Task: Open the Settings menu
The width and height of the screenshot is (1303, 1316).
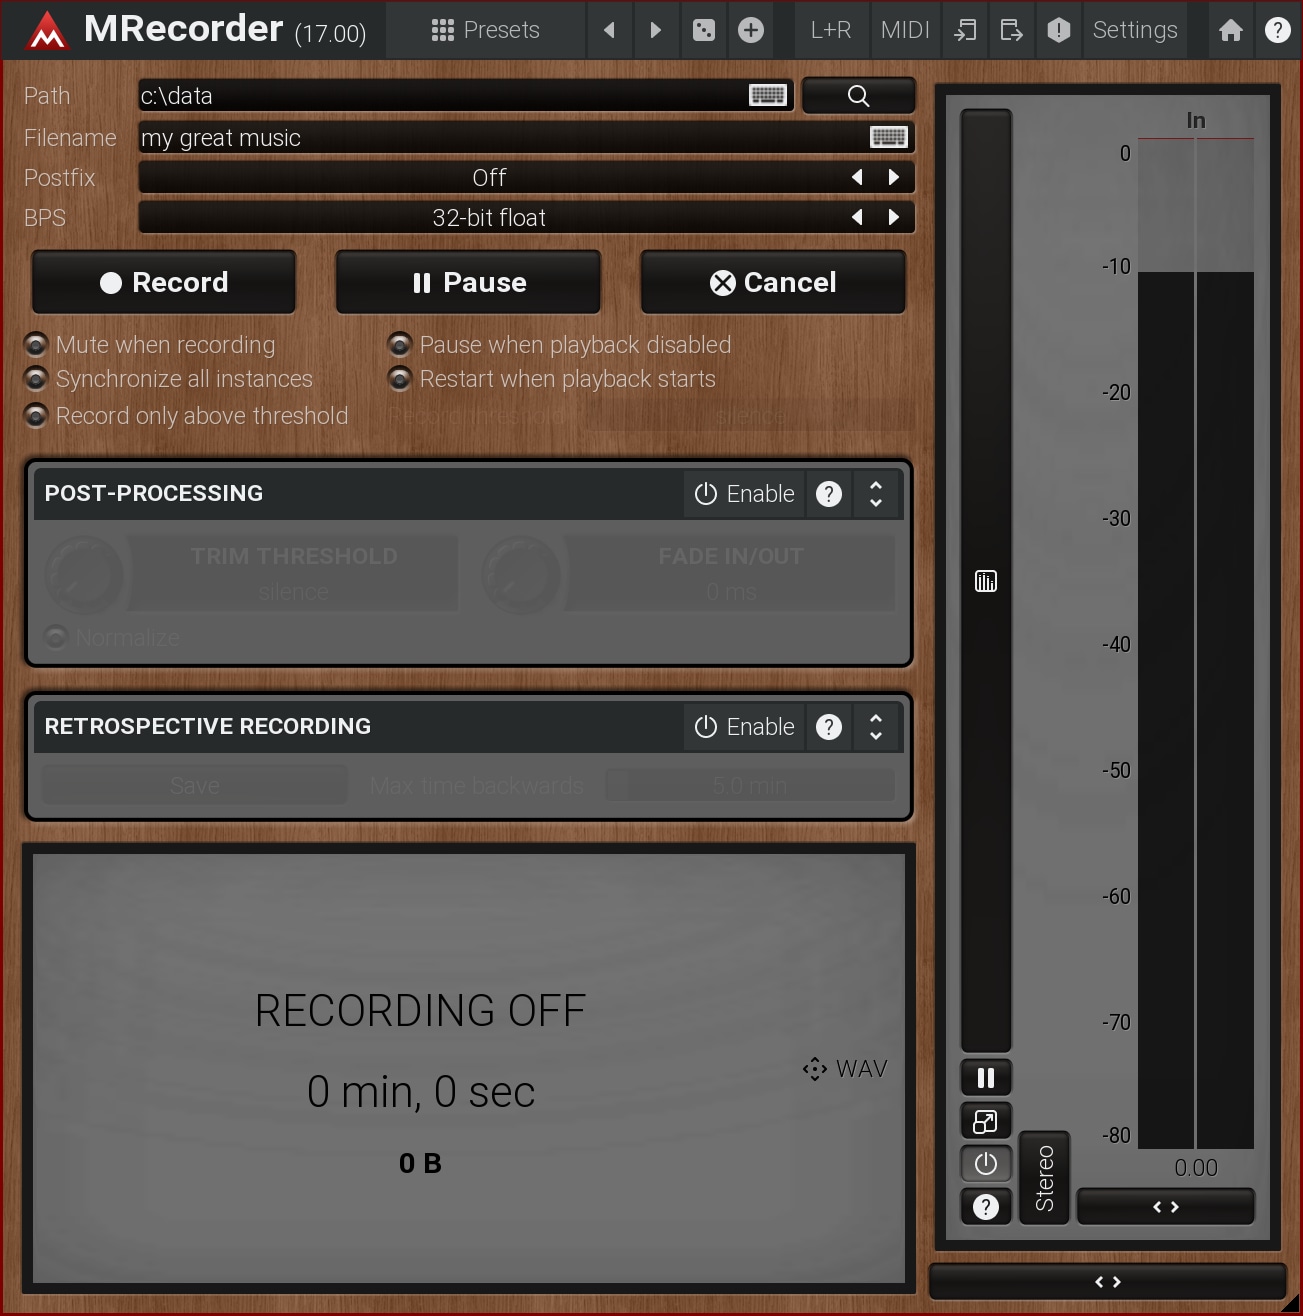Action: coord(1135,30)
